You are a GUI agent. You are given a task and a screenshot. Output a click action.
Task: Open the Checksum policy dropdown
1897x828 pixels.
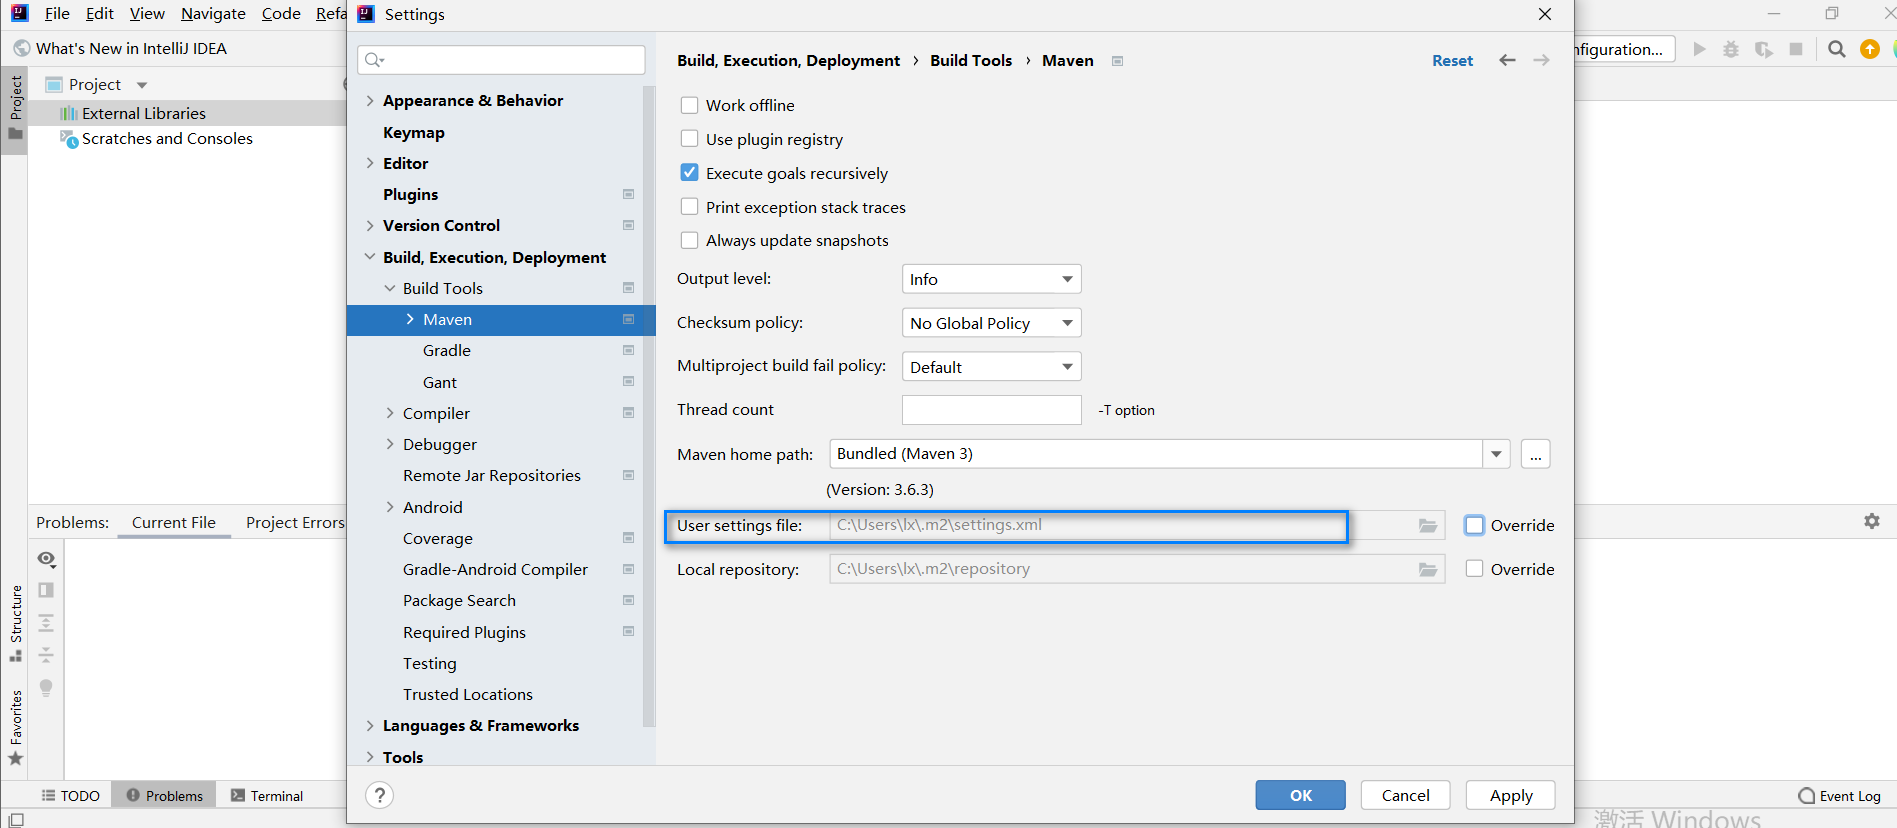pos(991,323)
